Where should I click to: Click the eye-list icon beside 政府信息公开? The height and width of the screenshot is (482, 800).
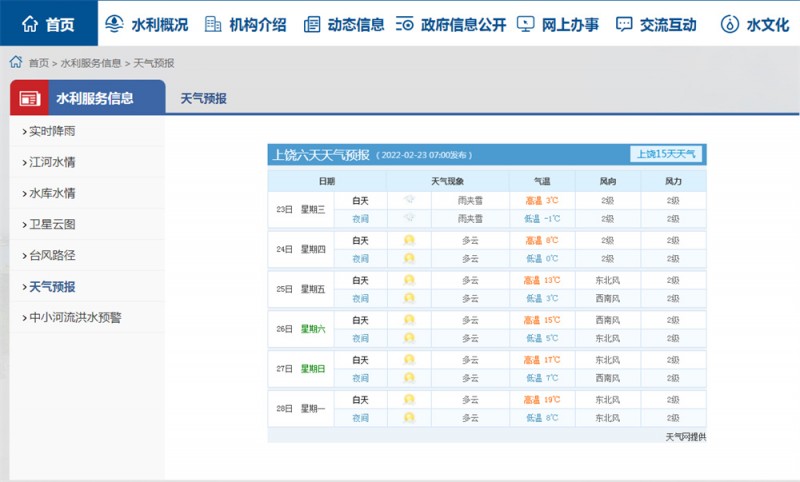(405, 24)
